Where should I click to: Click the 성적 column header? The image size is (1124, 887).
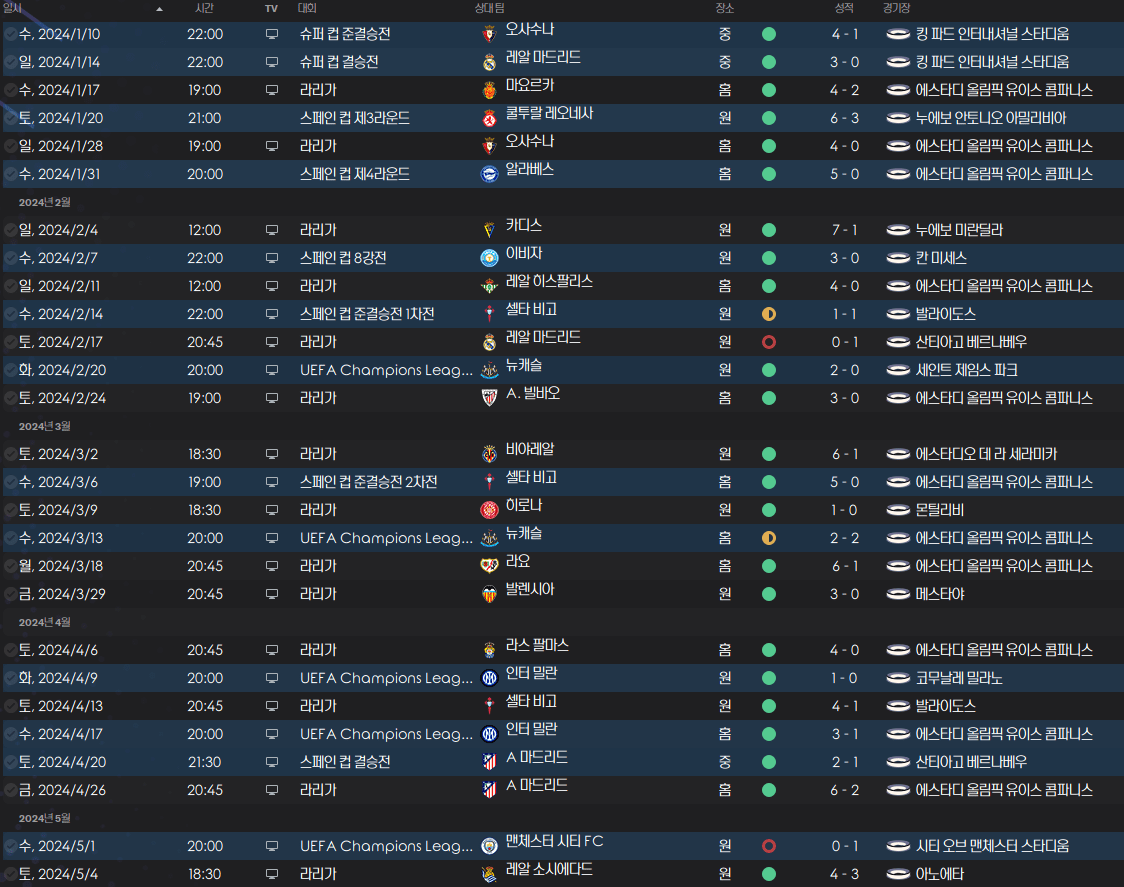[x=844, y=8]
